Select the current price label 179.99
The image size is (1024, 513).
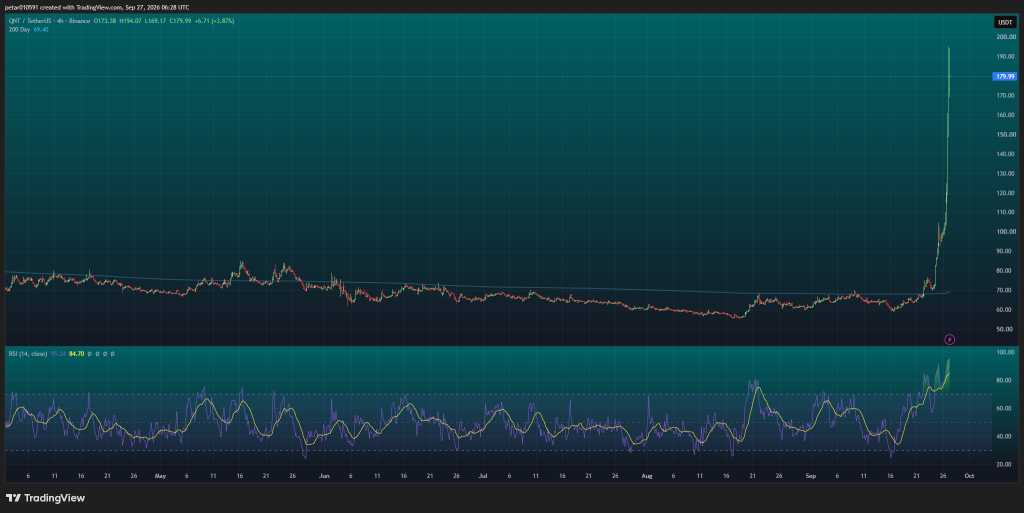(1004, 76)
